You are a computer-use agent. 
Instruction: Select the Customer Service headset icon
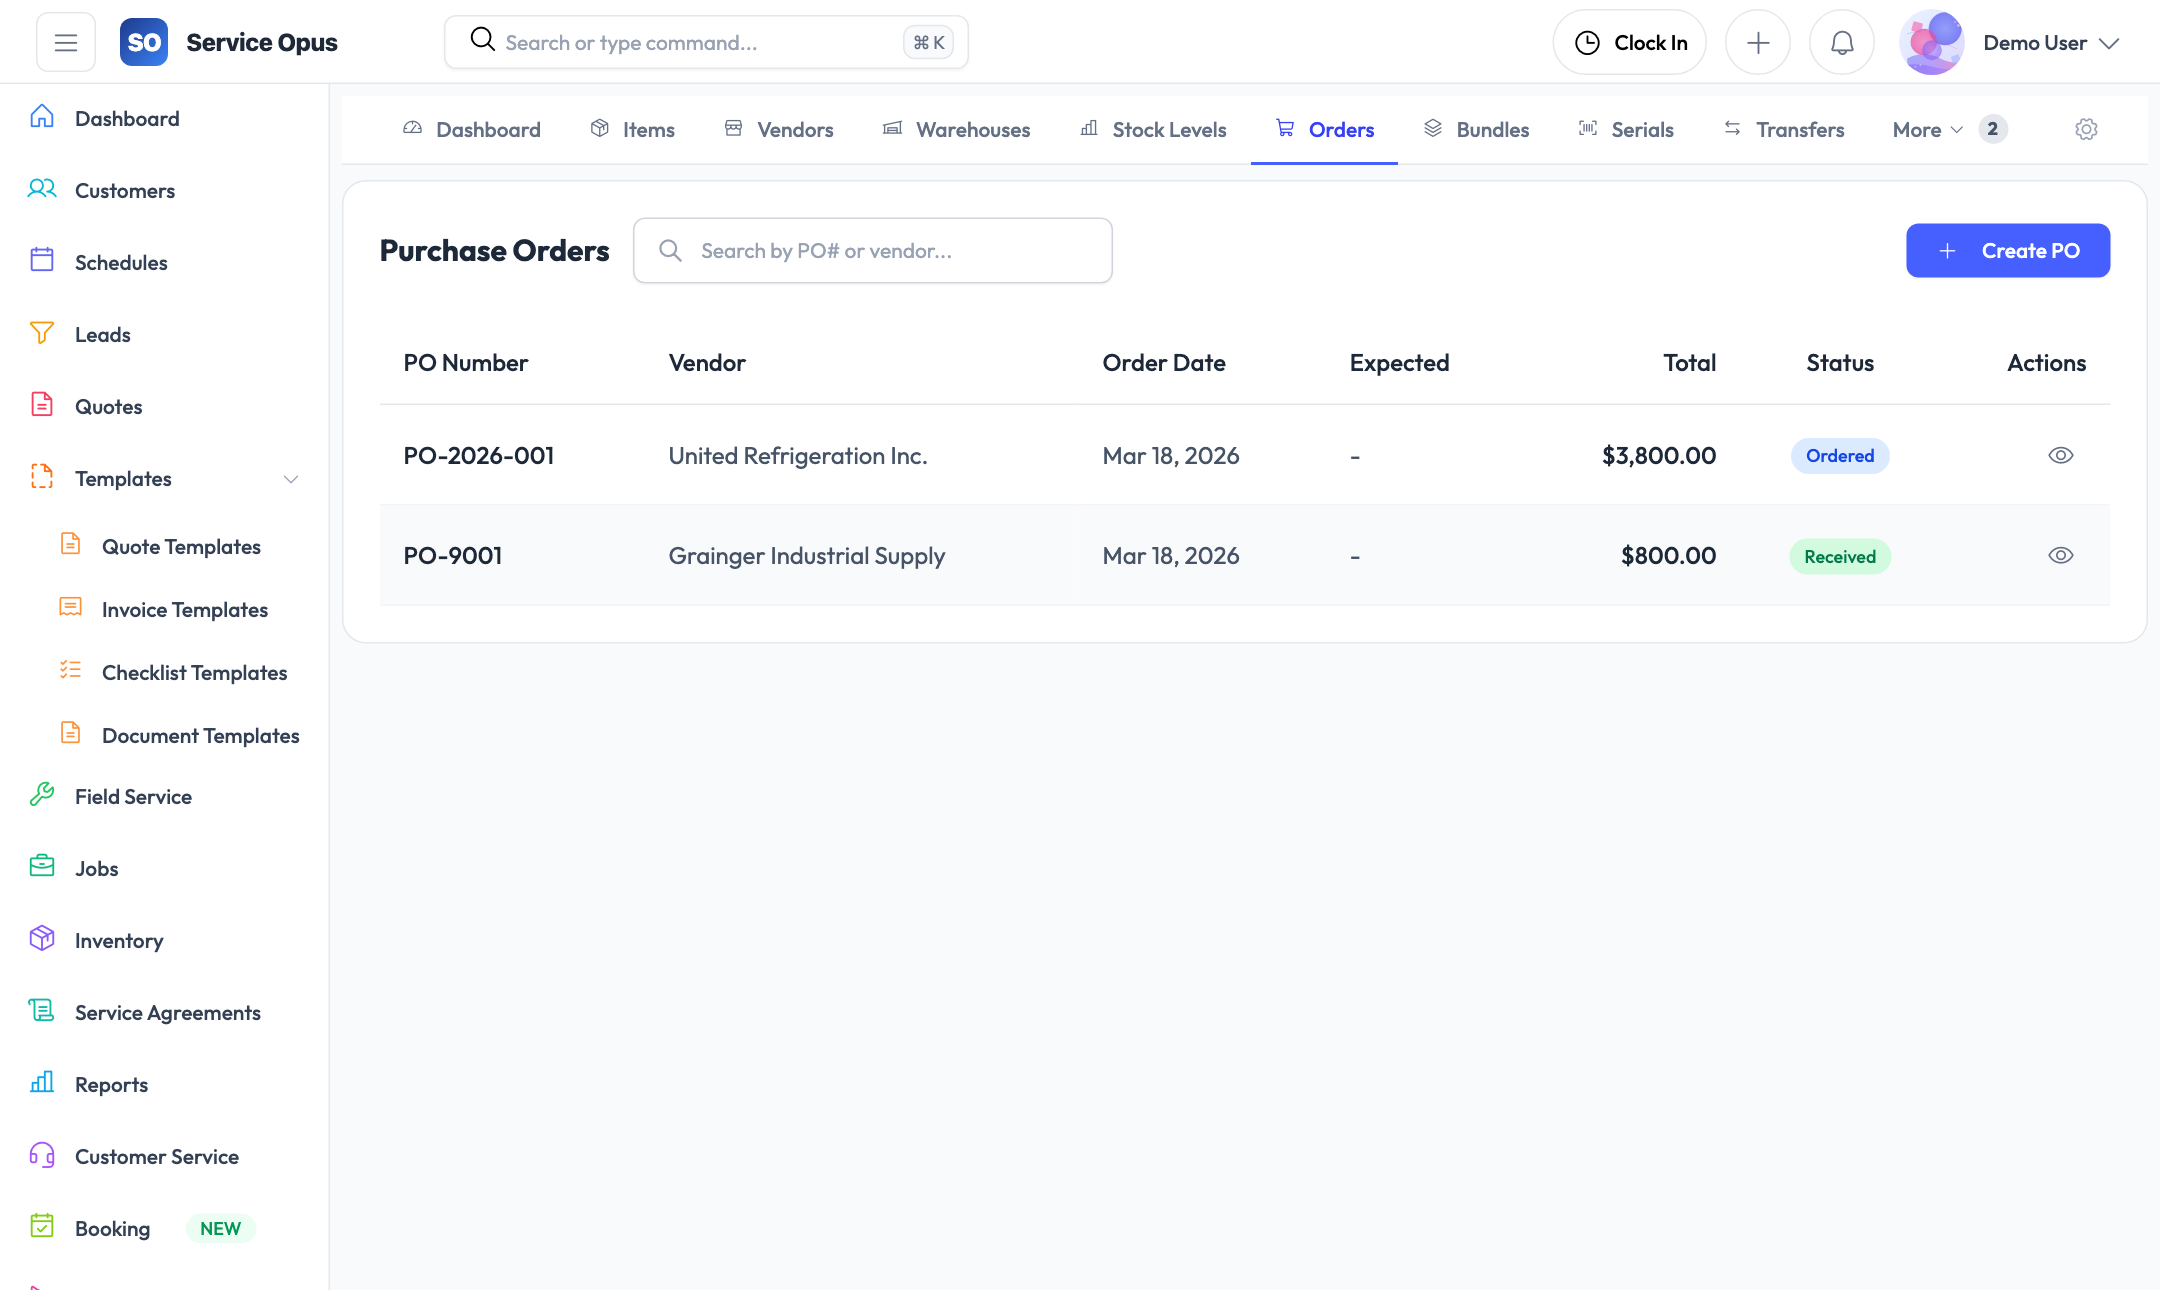pos(41,1155)
